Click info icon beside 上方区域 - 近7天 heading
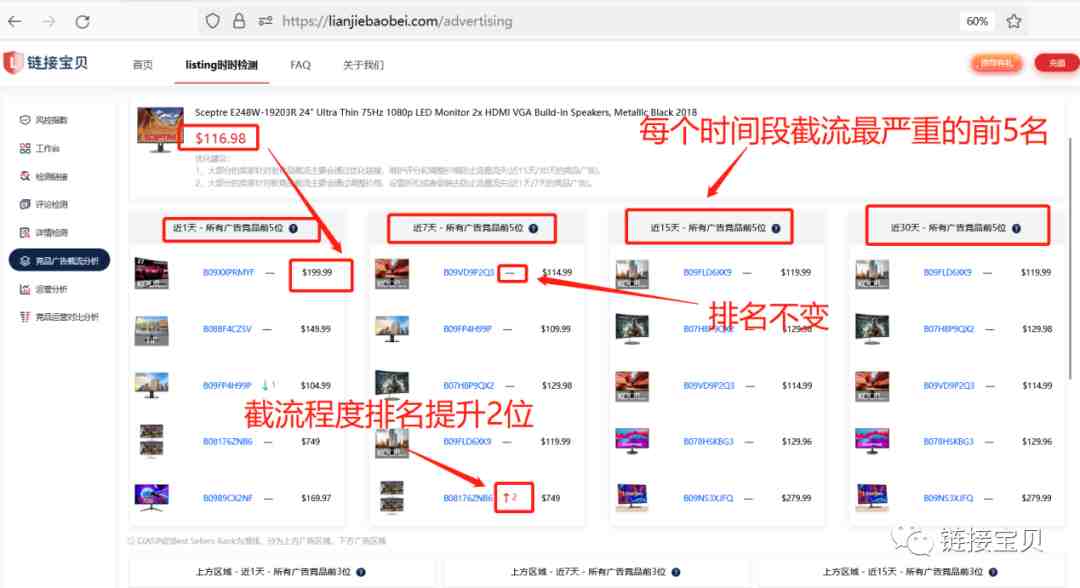 (676, 572)
